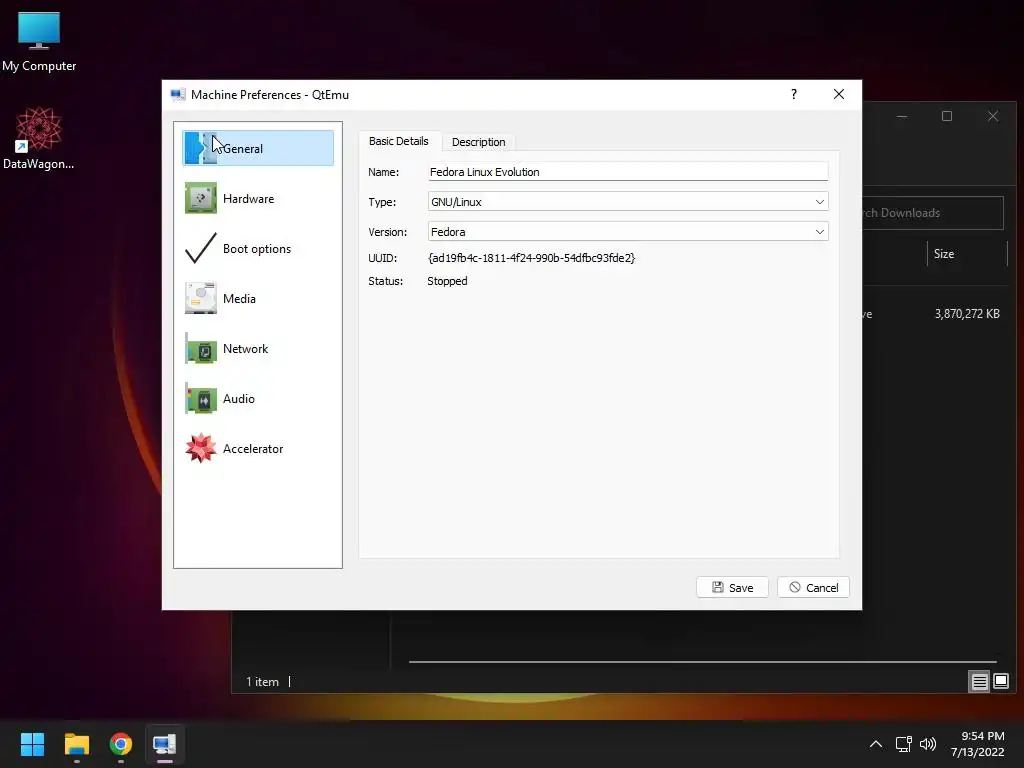1024x768 pixels.
Task: Switch Explorer to large icons view
Action: point(1000,682)
